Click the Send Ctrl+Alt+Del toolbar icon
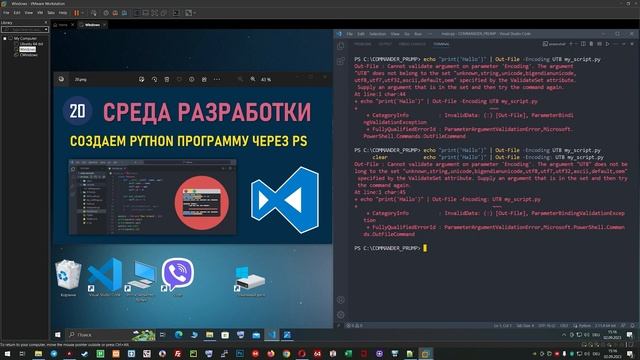The height and width of the screenshot is (360, 640). [x=94, y=13]
